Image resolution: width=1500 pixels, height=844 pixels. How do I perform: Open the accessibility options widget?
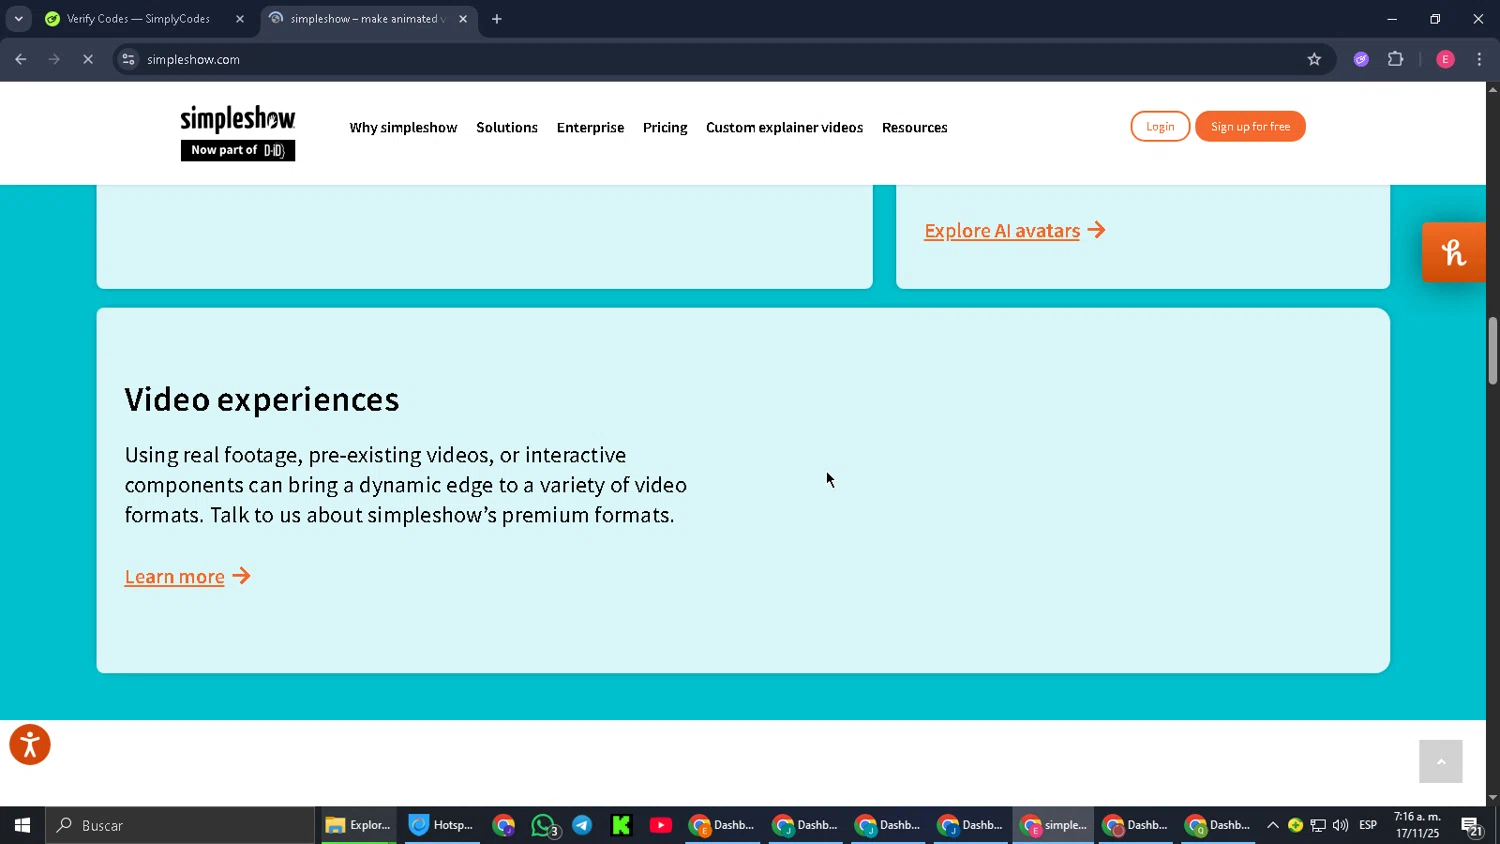pyautogui.click(x=30, y=745)
